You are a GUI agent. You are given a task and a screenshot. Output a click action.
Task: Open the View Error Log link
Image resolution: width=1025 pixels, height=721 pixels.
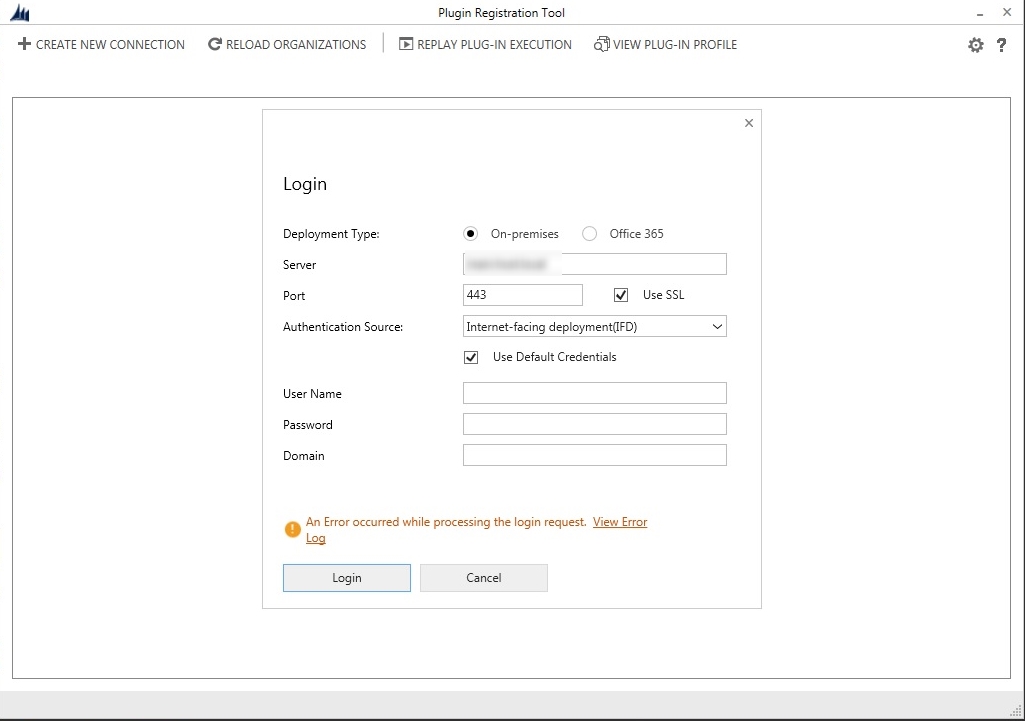coord(620,522)
